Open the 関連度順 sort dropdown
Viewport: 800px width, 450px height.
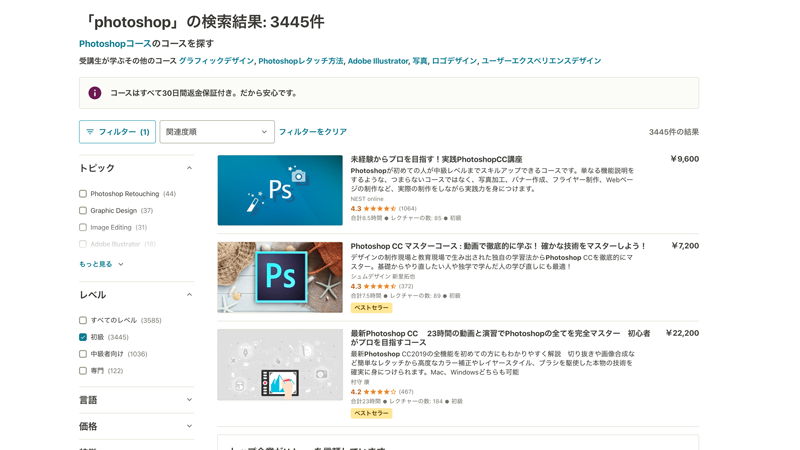coord(217,132)
